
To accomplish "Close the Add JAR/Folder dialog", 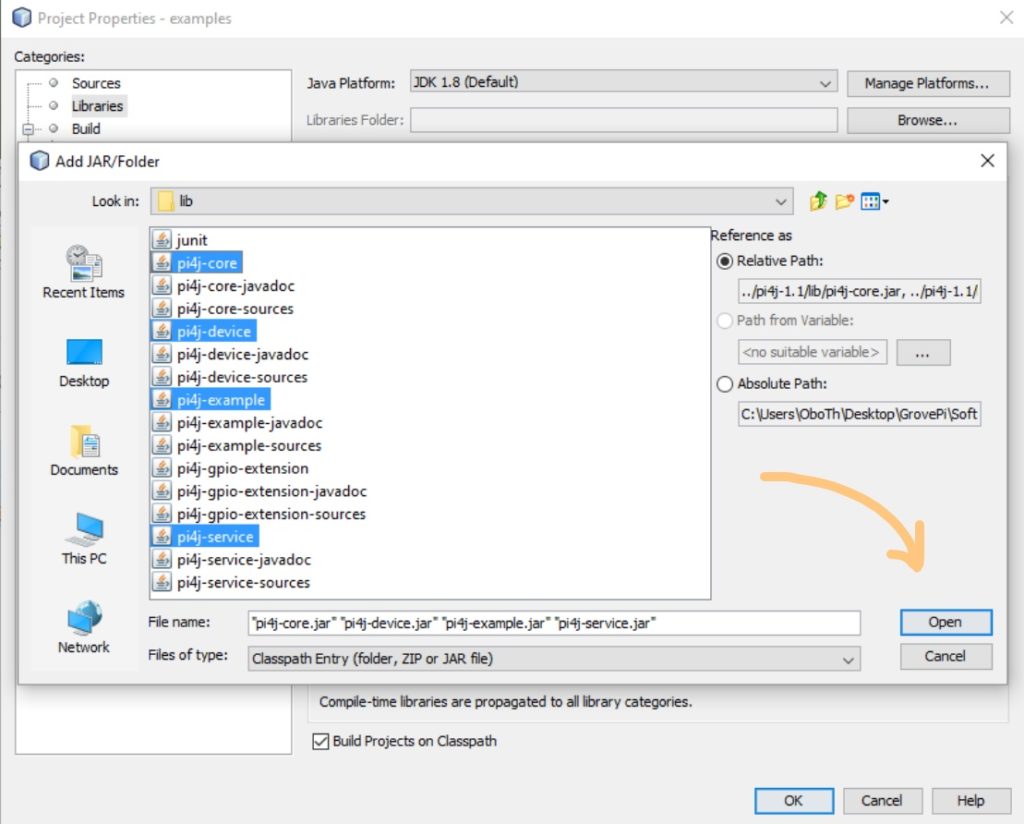I will (987, 161).
